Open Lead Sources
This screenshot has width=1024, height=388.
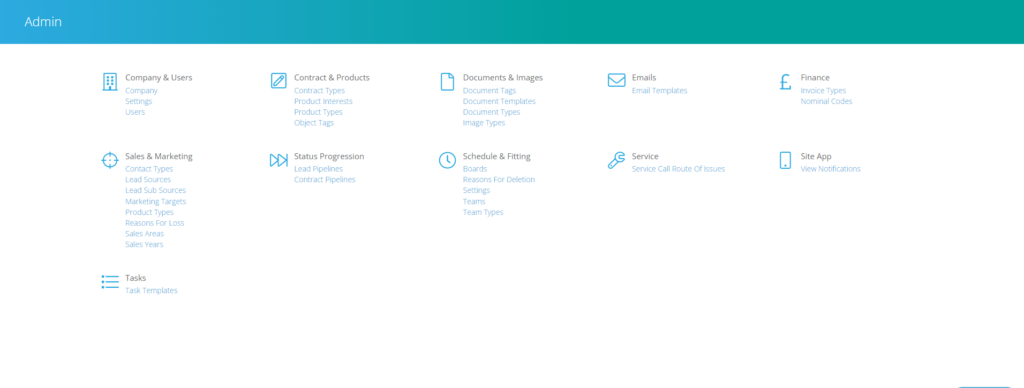coord(148,180)
